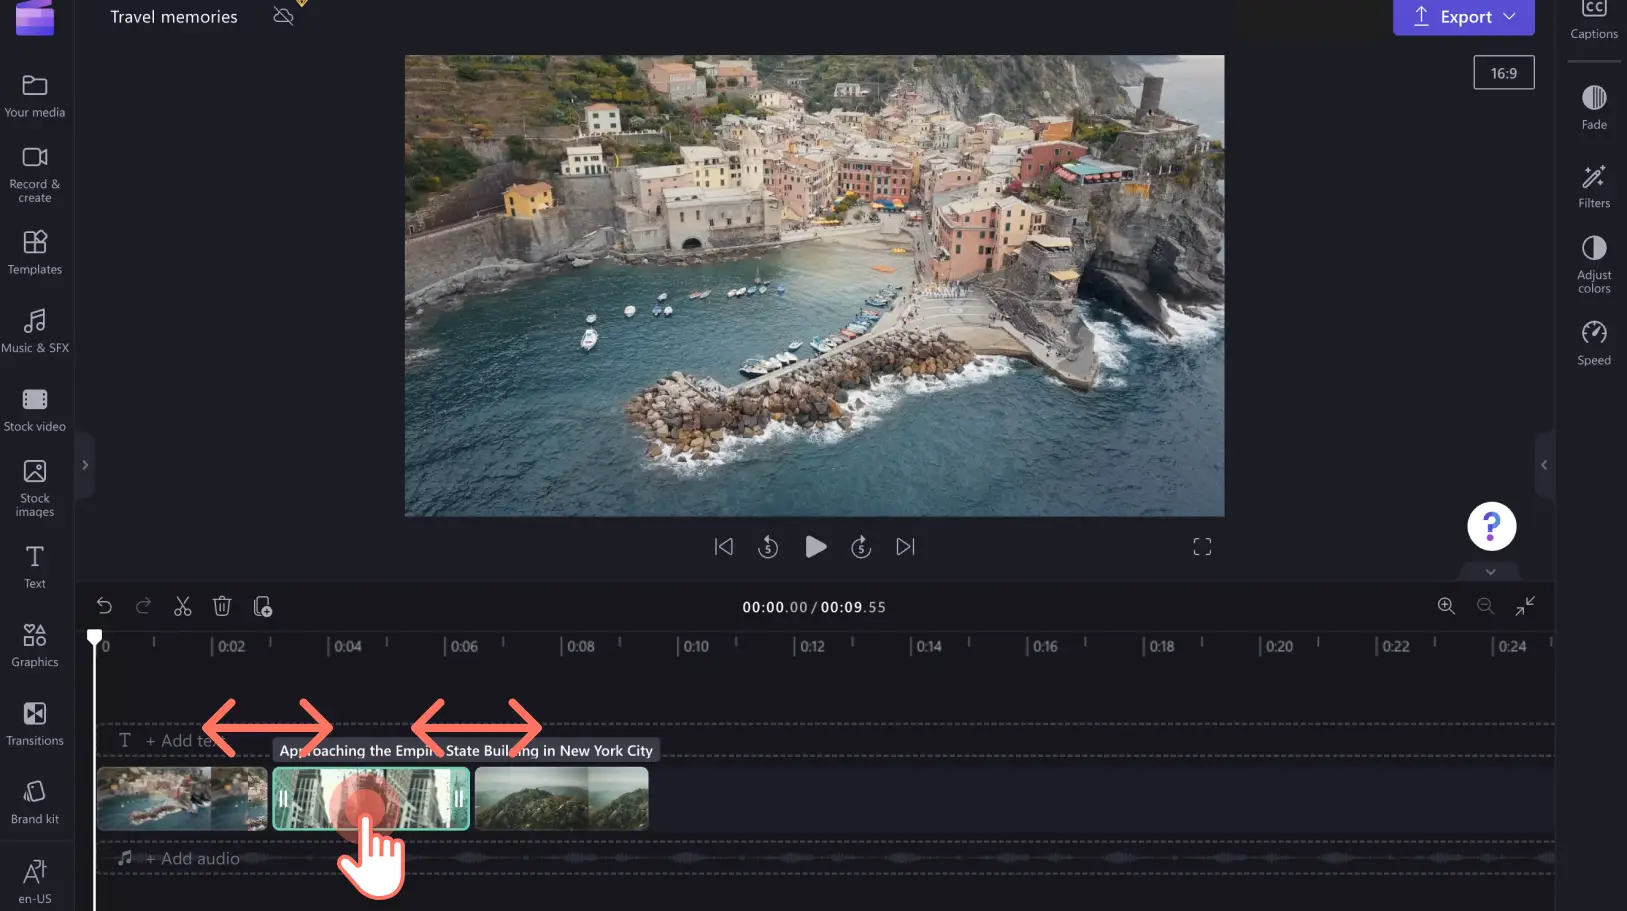The image size is (1627, 911).
Task: Split clip with scissors tool
Action: pyautogui.click(x=182, y=606)
